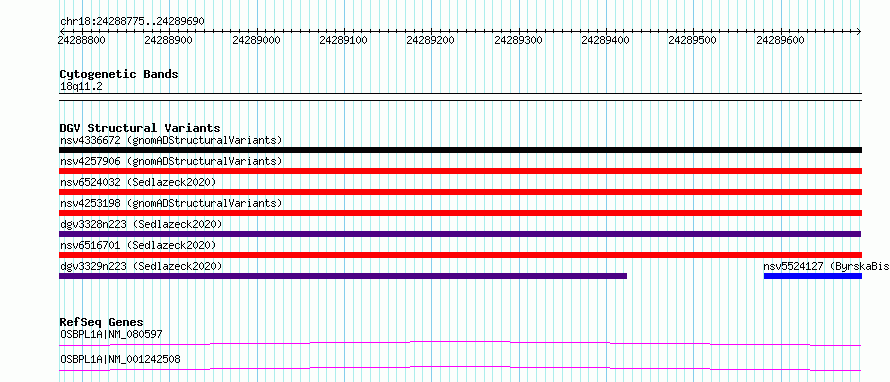
Task: Select the red nsv4257906 variant bar
Action: point(460,171)
